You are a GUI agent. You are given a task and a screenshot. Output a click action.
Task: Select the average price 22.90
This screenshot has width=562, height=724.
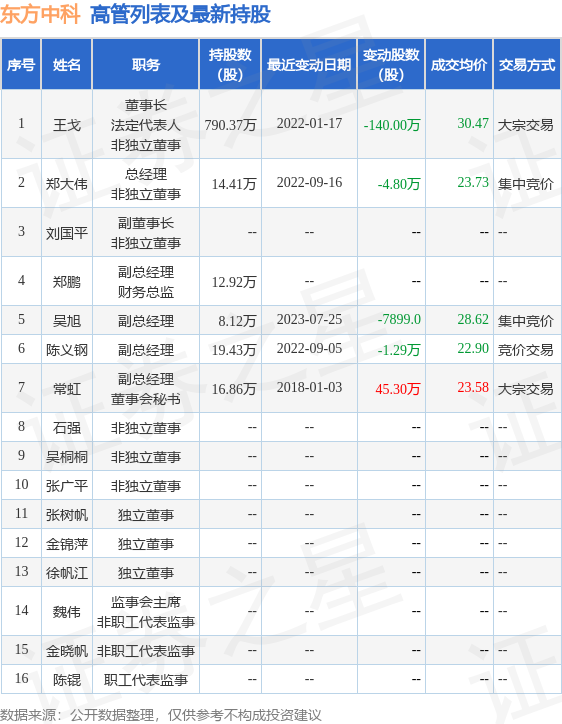(473, 349)
